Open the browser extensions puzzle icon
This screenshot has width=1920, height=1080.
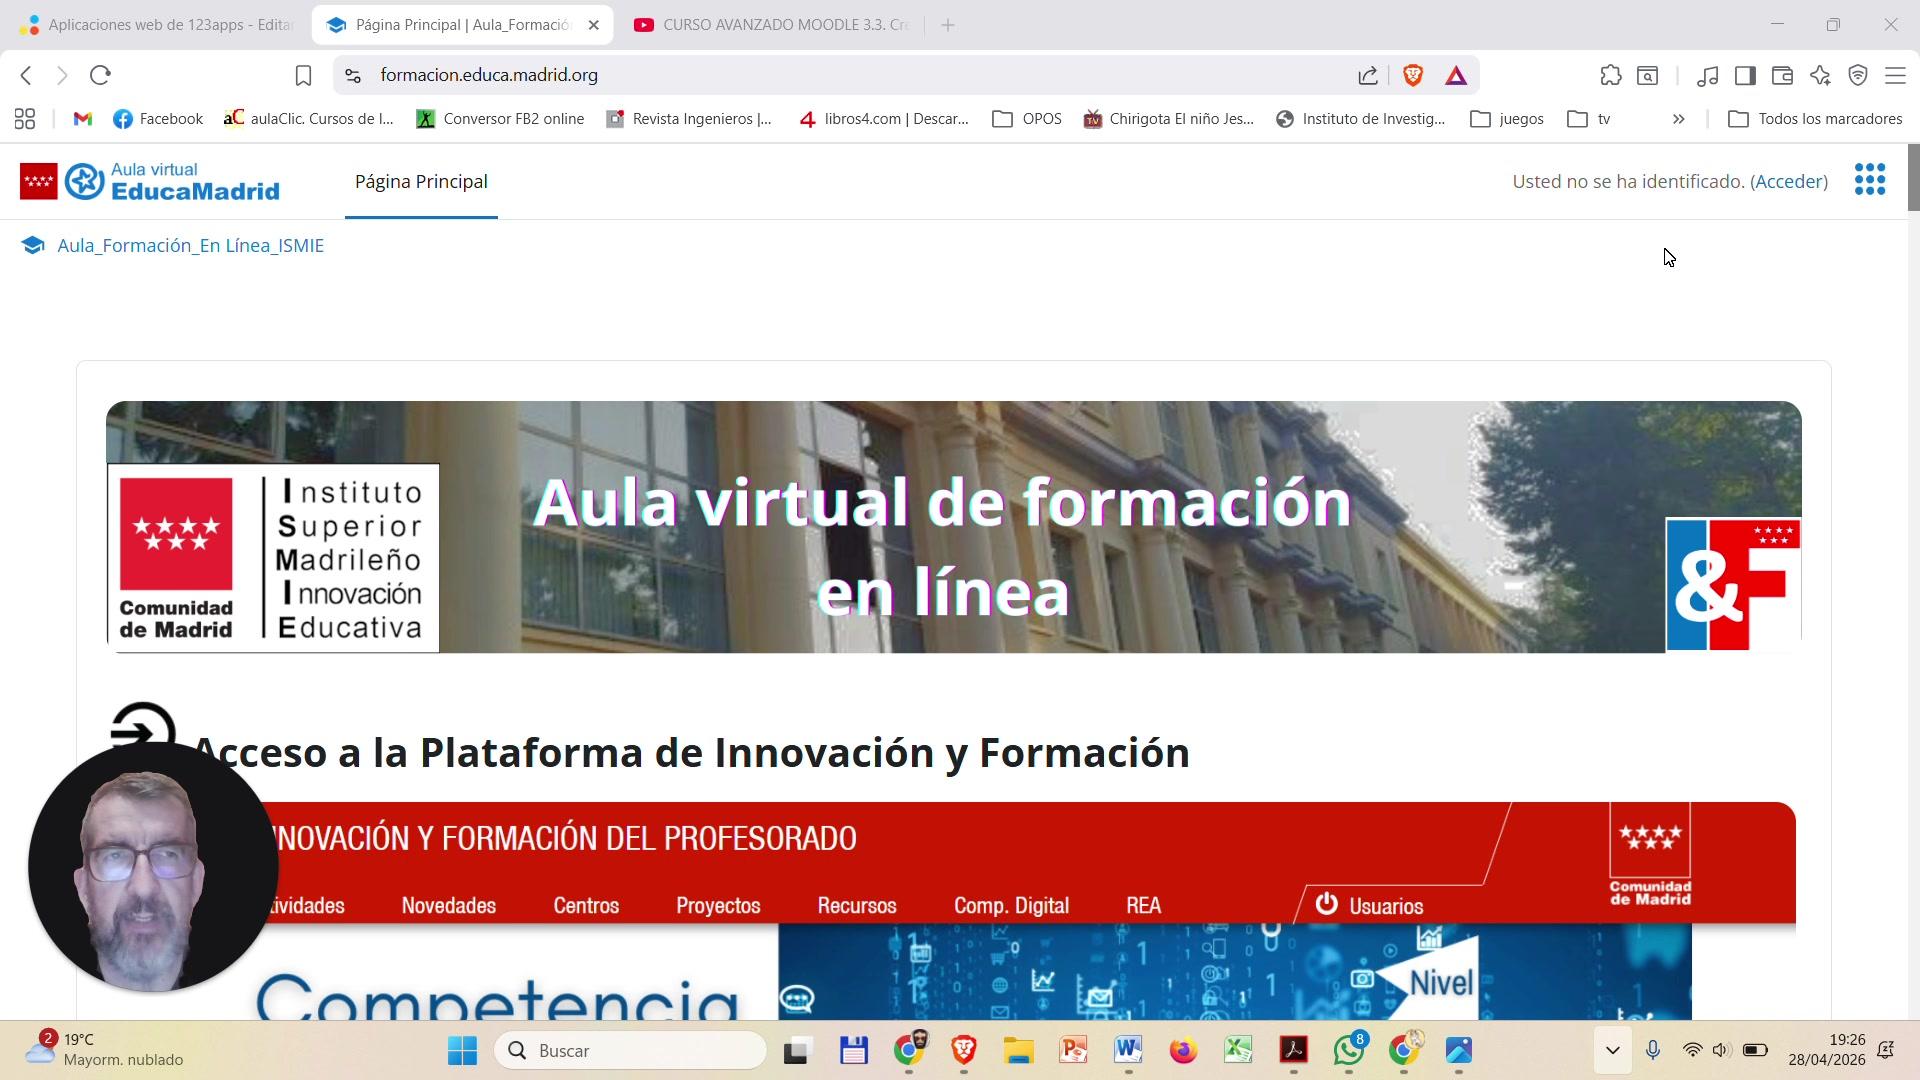[1610, 75]
